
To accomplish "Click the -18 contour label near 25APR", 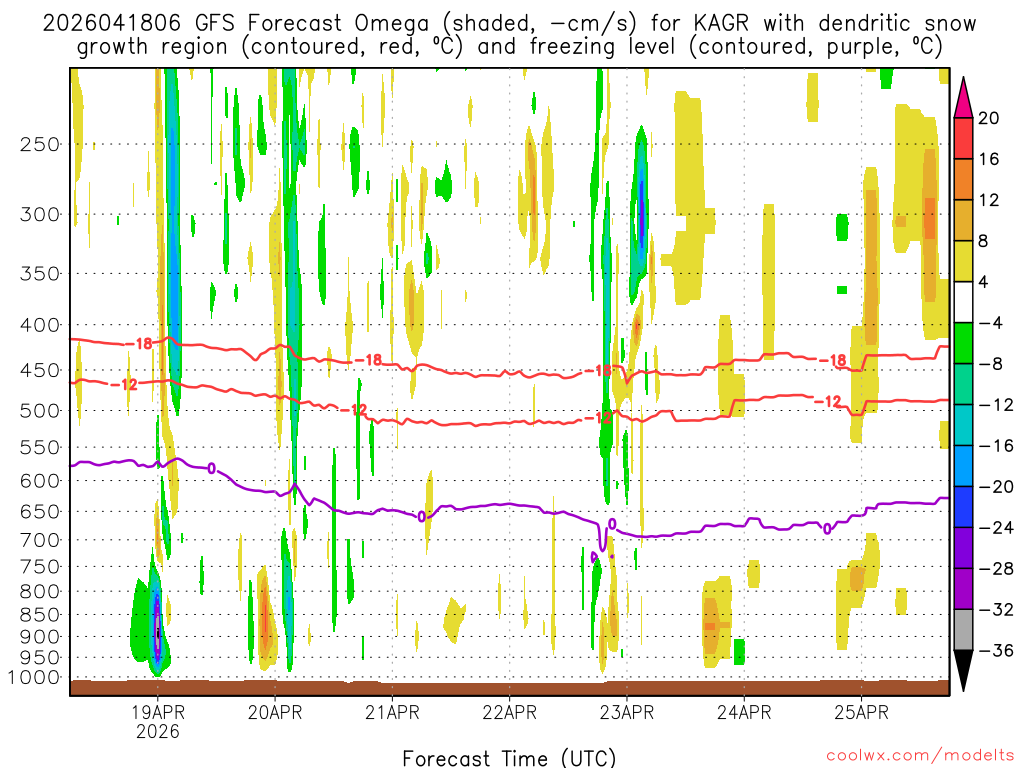I will pos(833,360).
